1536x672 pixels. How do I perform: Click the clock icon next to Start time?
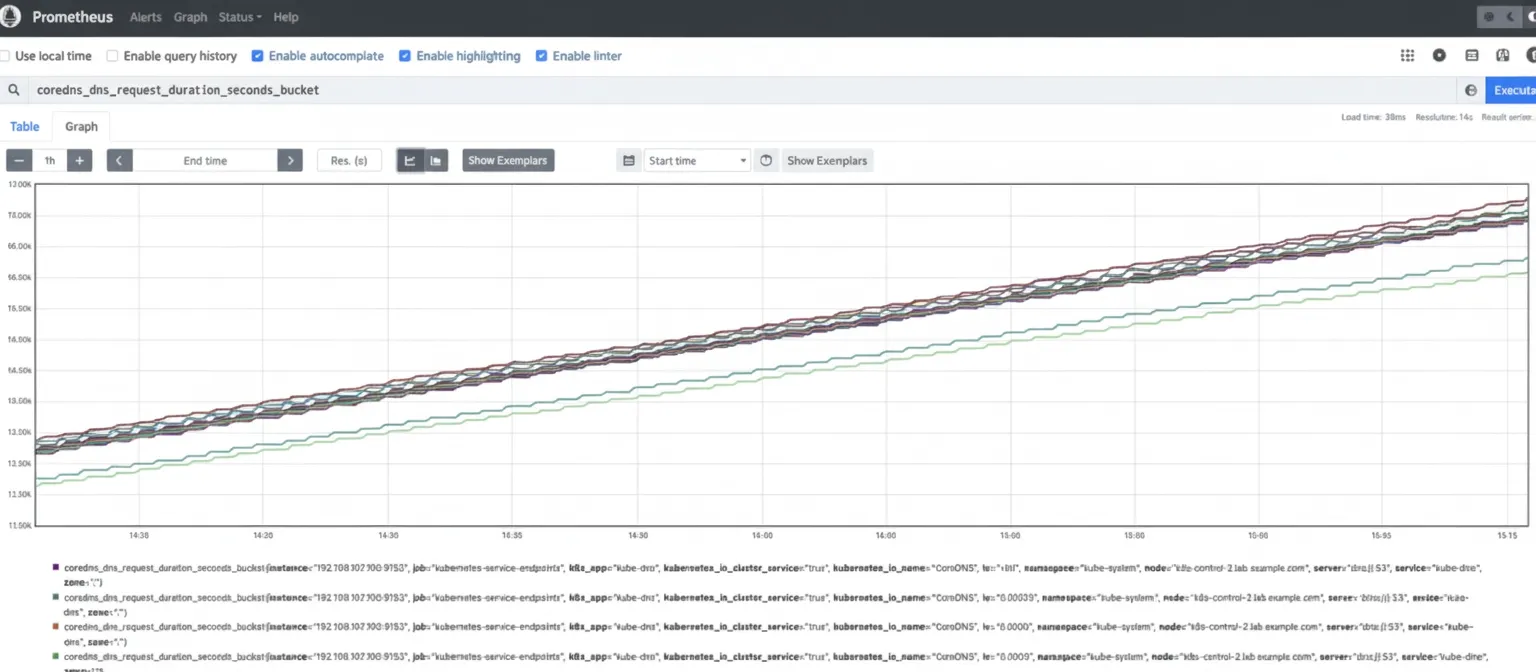pos(766,160)
